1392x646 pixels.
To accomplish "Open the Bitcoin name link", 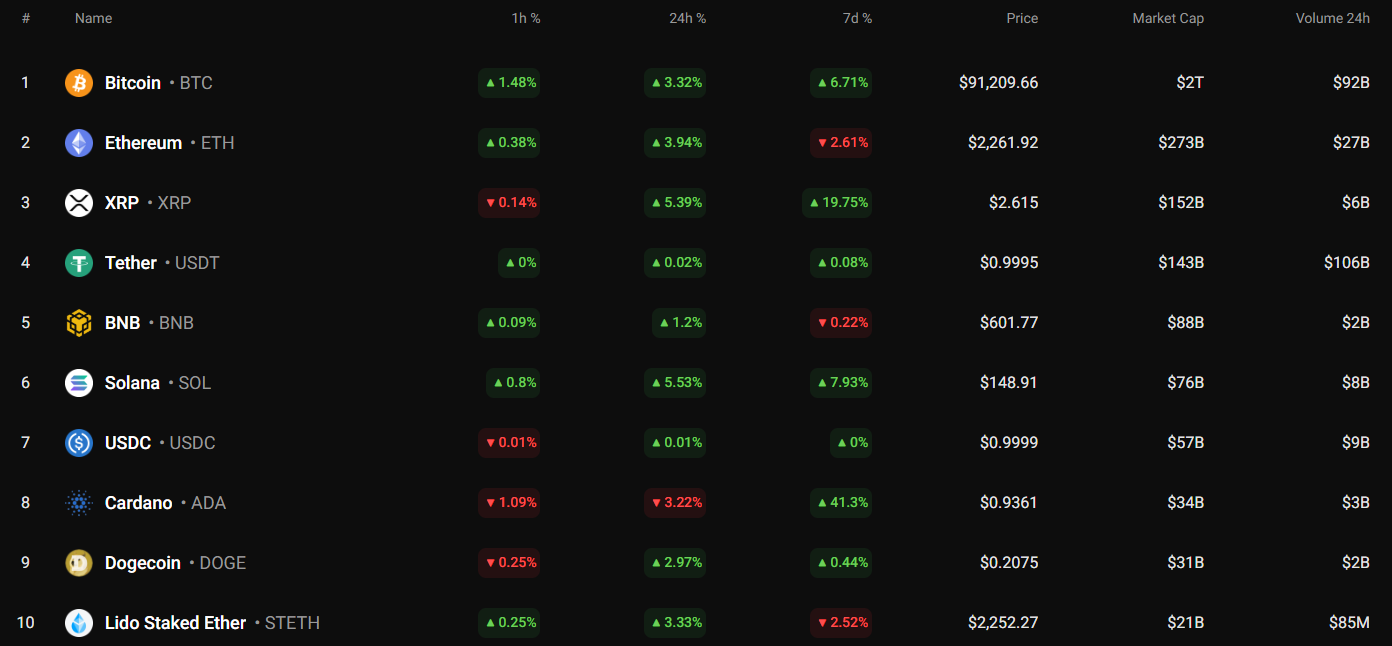I will (133, 83).
